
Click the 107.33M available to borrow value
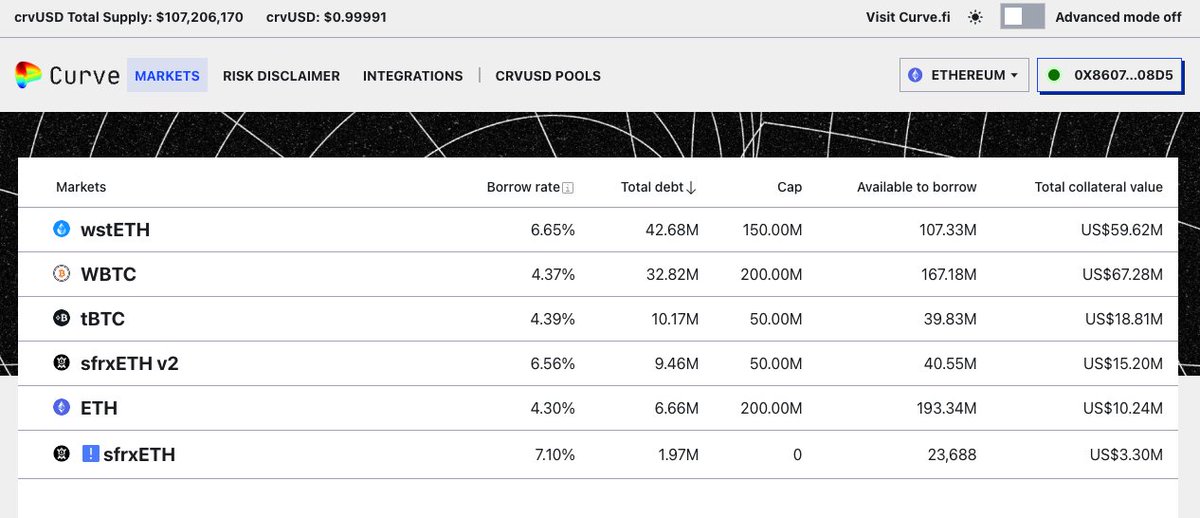pyautogui.click(x=947, y=230)
